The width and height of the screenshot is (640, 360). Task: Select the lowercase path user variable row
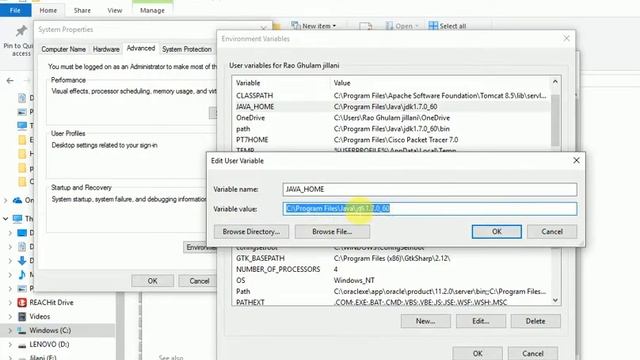(392, 129)
